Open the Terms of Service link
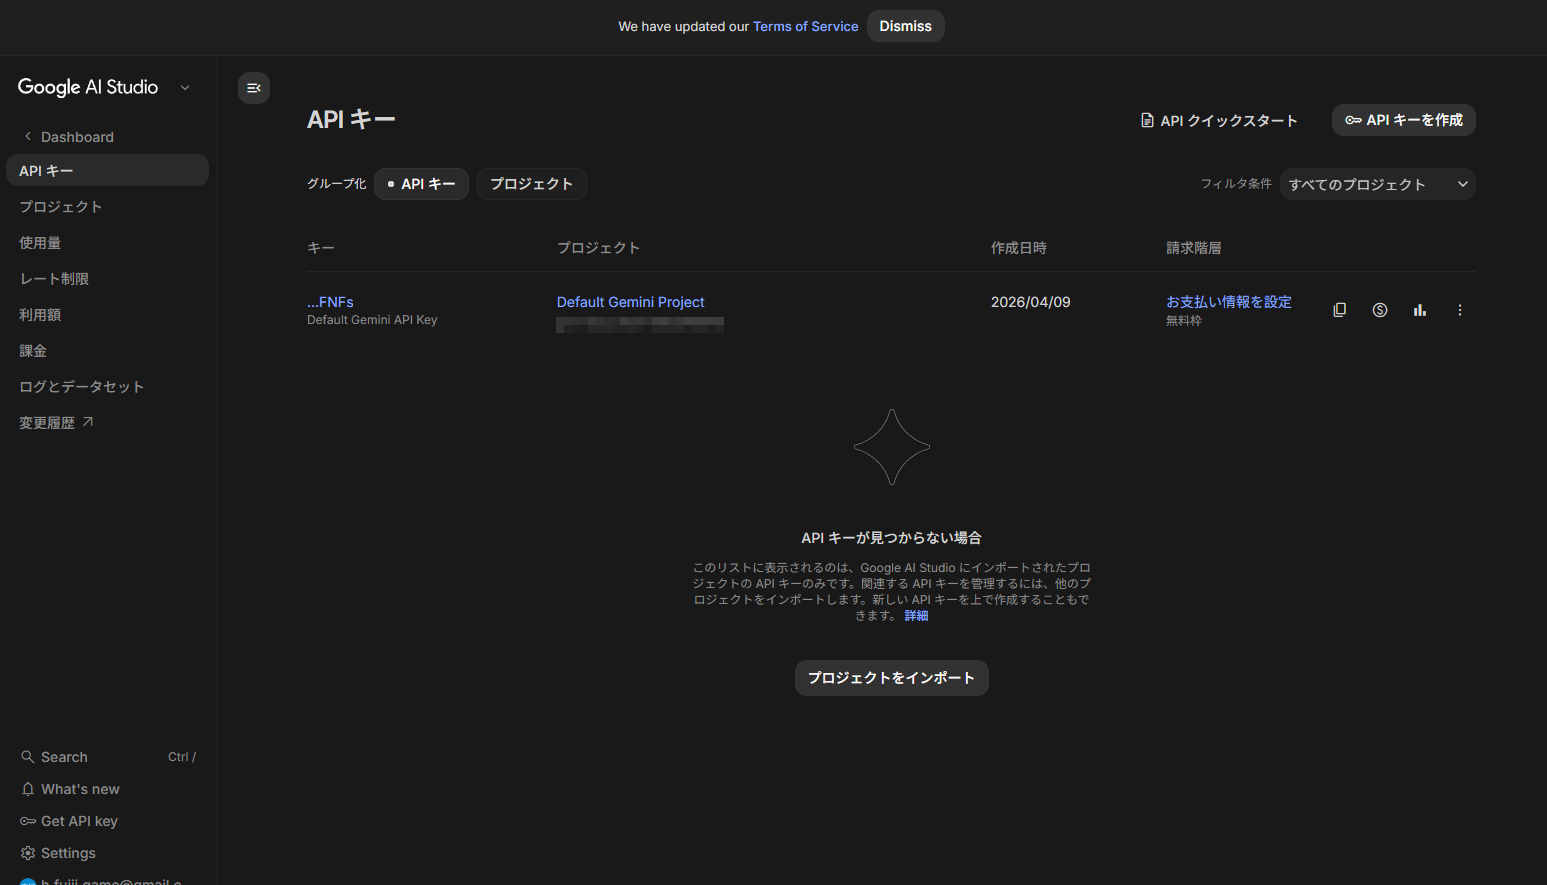 [805, 26]
